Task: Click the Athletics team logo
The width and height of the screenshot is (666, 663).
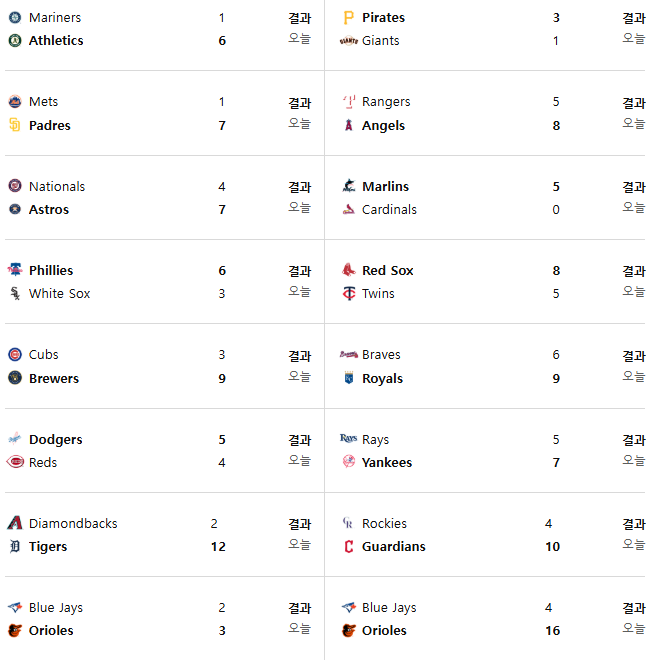Action: coord(15,41)
